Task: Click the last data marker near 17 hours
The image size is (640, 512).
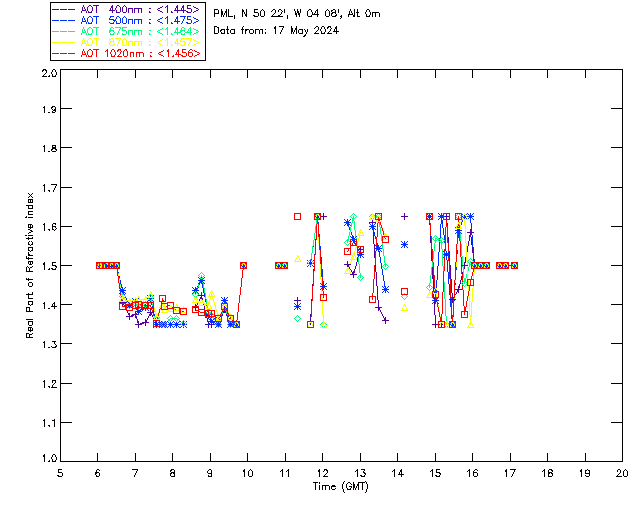Action: coord(514,265)
